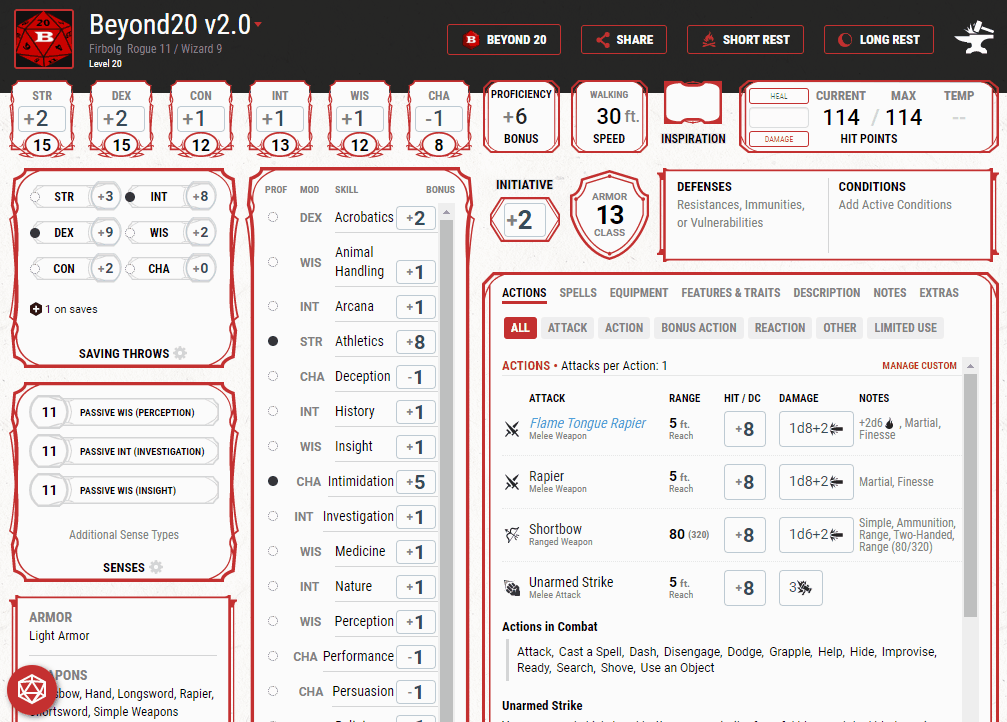This screenshot has height=722, width=1007.
Task: Toggle Intimidation proficiency dot
Action: click(273, 481)
